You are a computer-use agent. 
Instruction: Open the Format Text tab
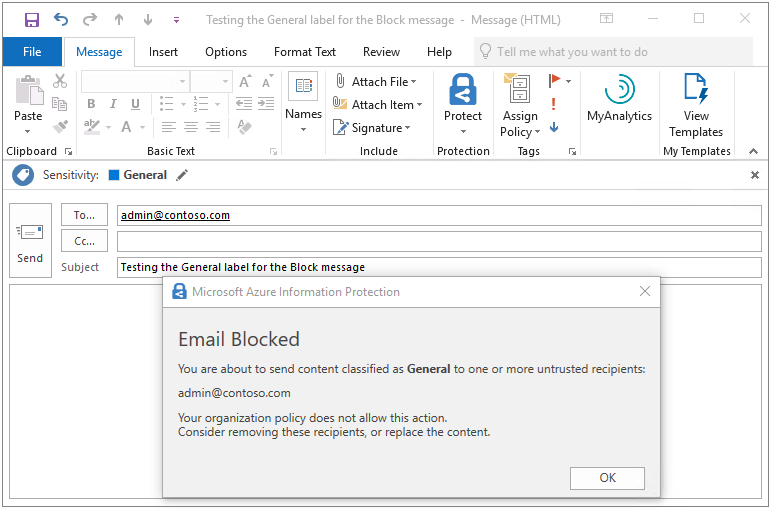tap(304, 52)
